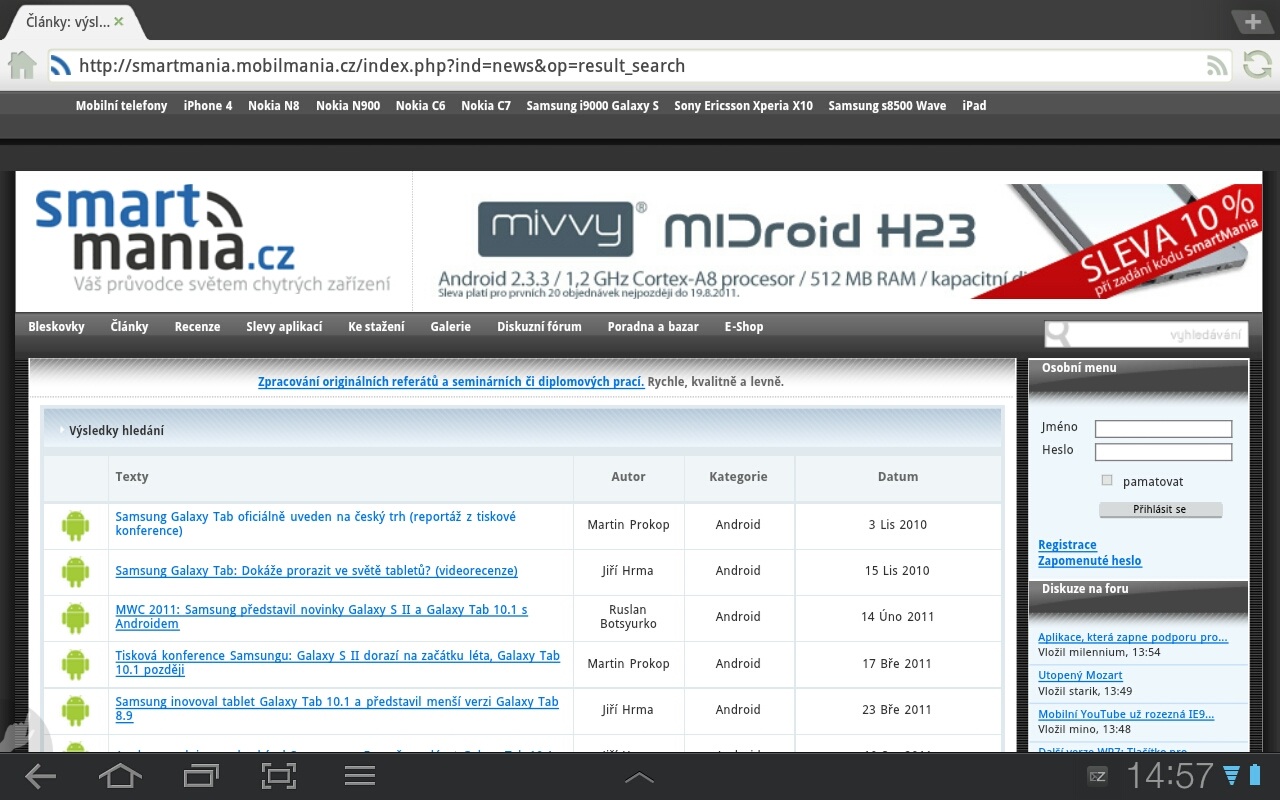
Task: Click the smartmania.cz logo
Action: [x=212, y=239]
